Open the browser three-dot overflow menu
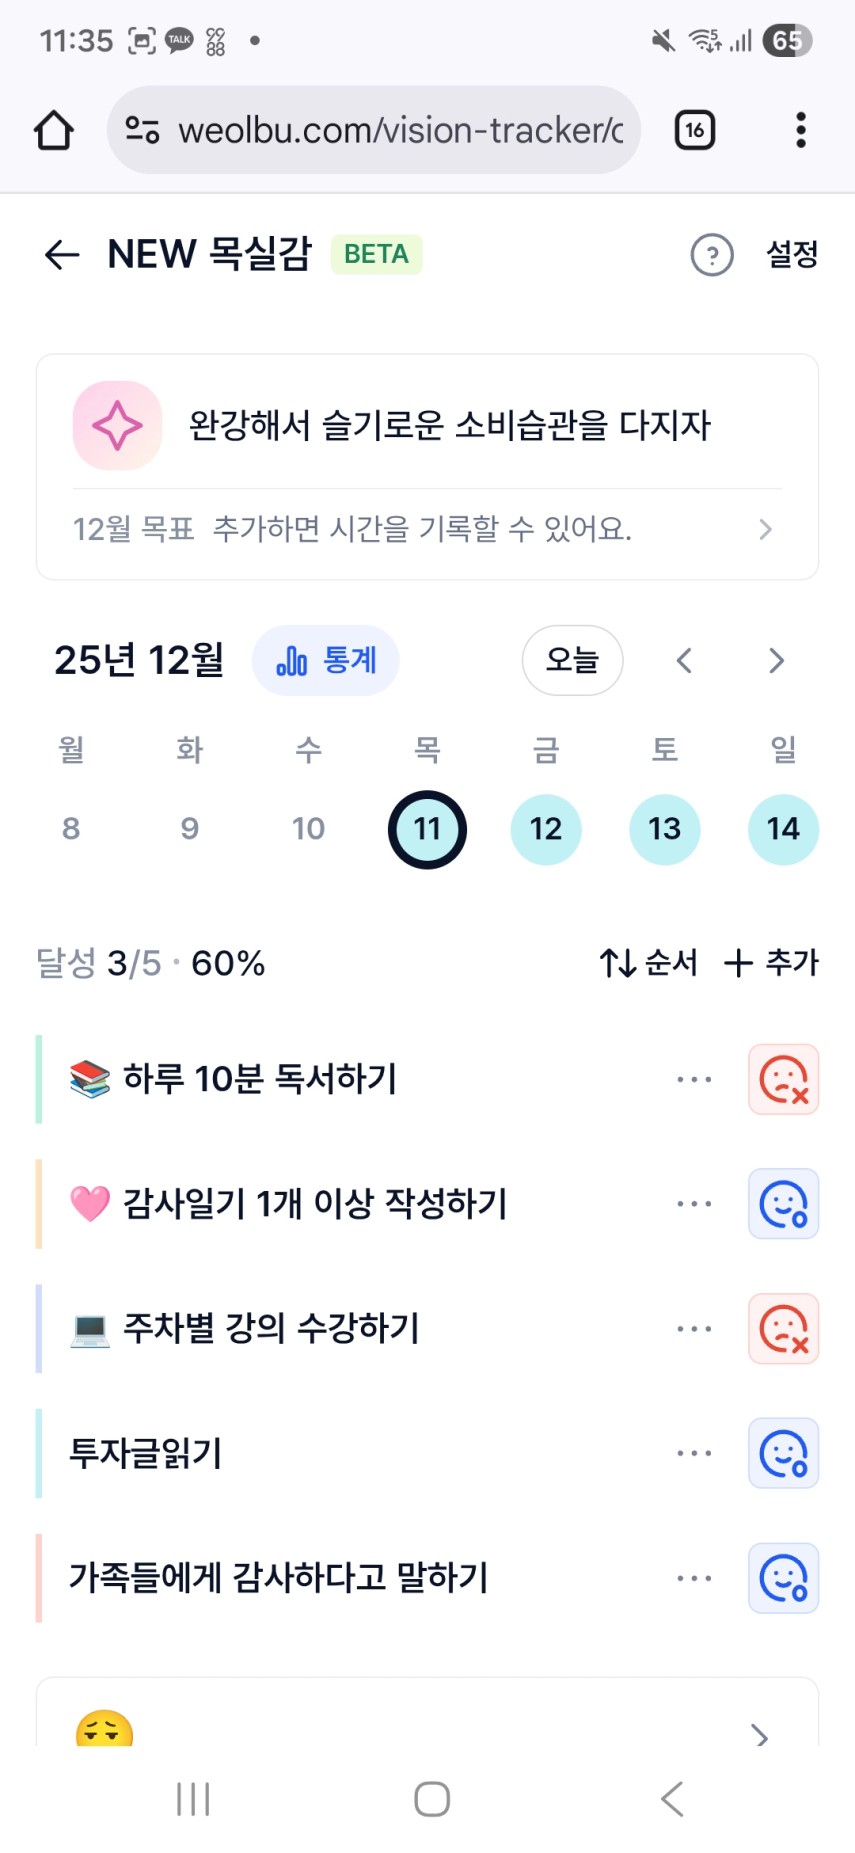This screenshot has width=855, height=1853. point(800,130)
